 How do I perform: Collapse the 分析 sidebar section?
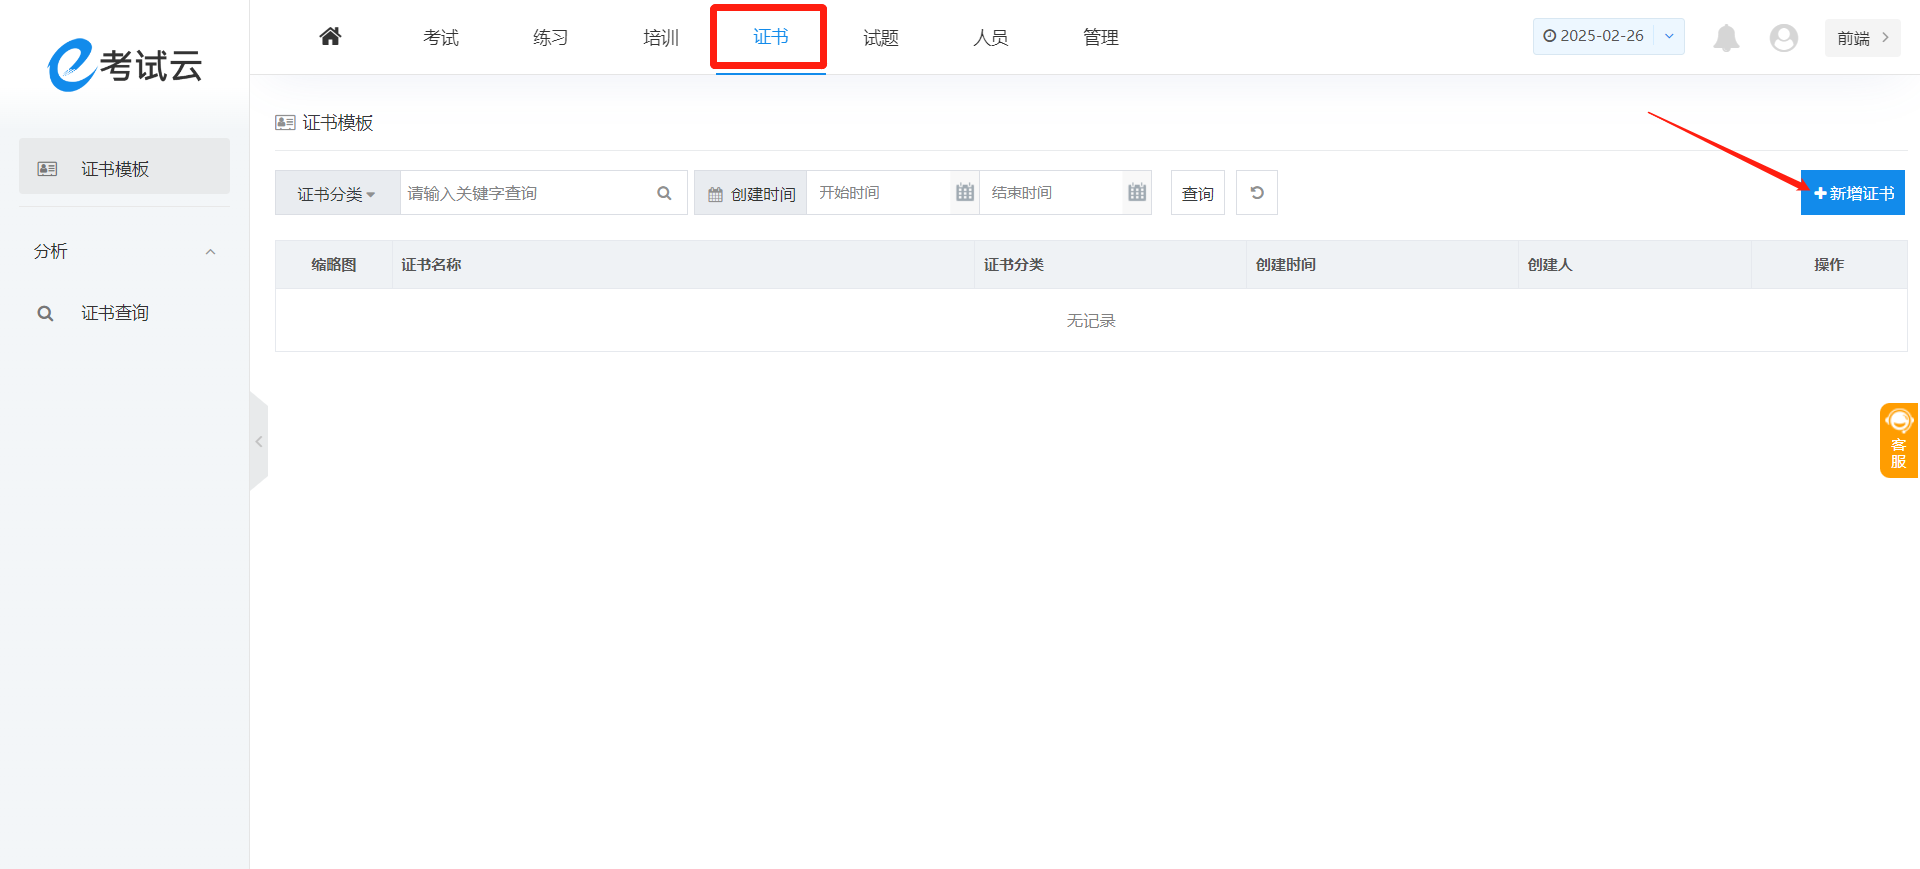pos(210,252)
